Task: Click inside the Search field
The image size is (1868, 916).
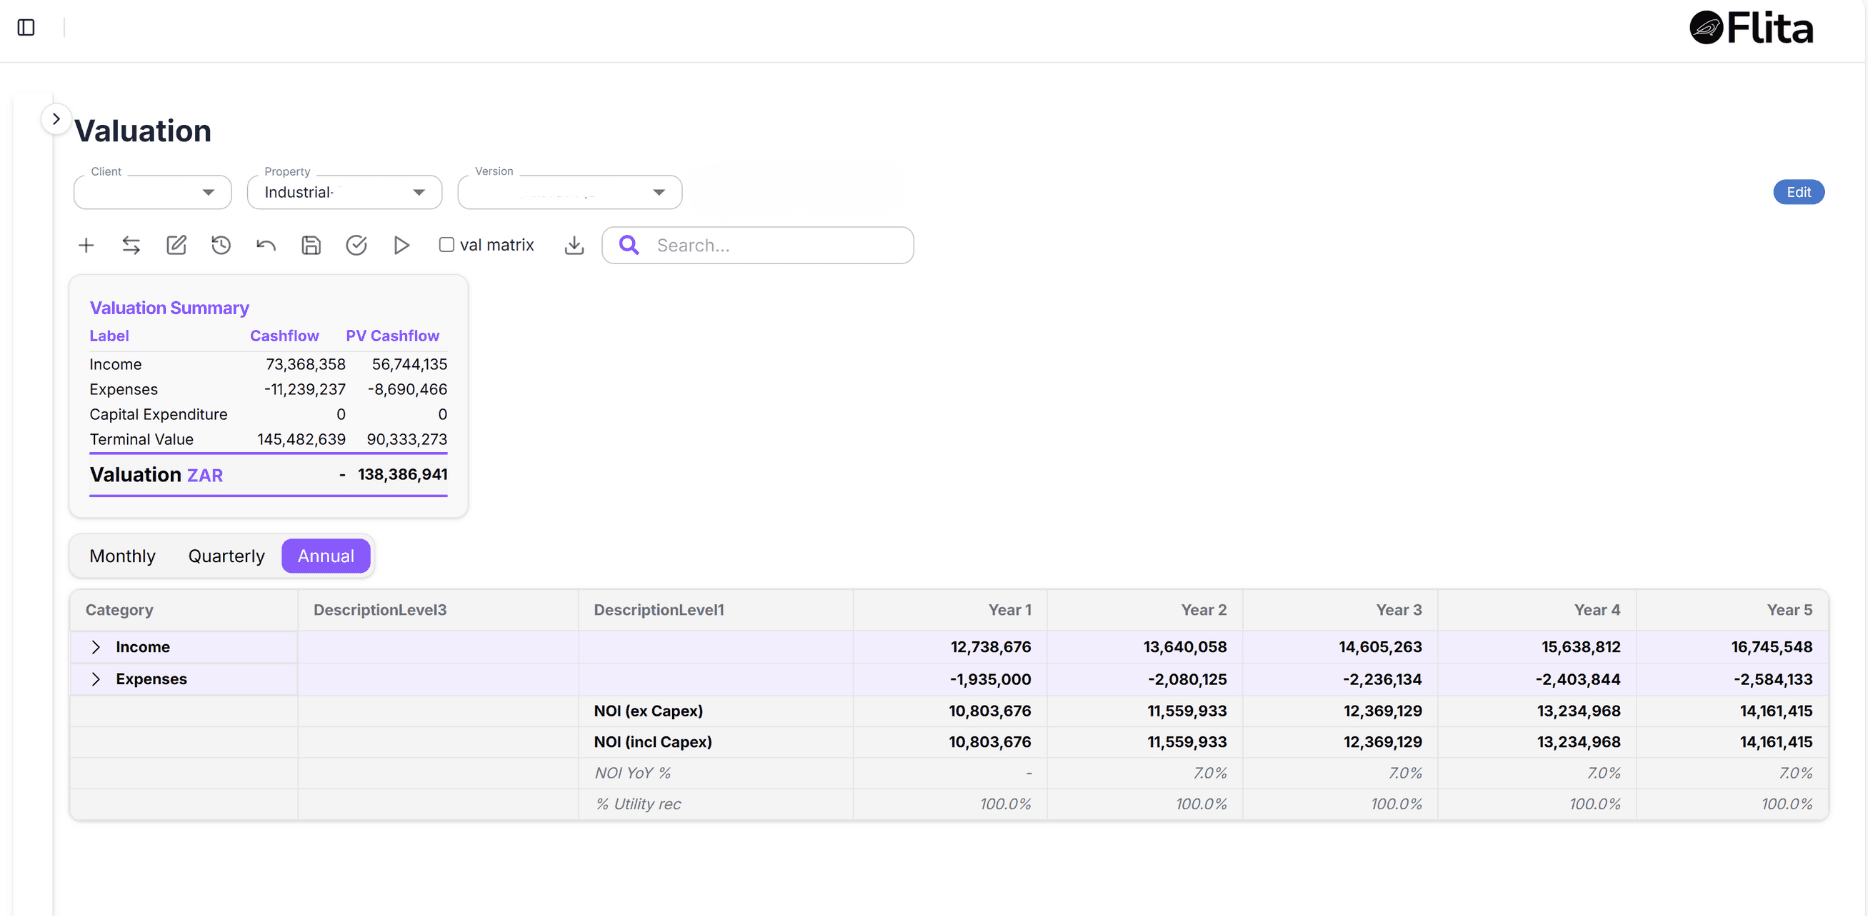Action: (x=757, y=244)
